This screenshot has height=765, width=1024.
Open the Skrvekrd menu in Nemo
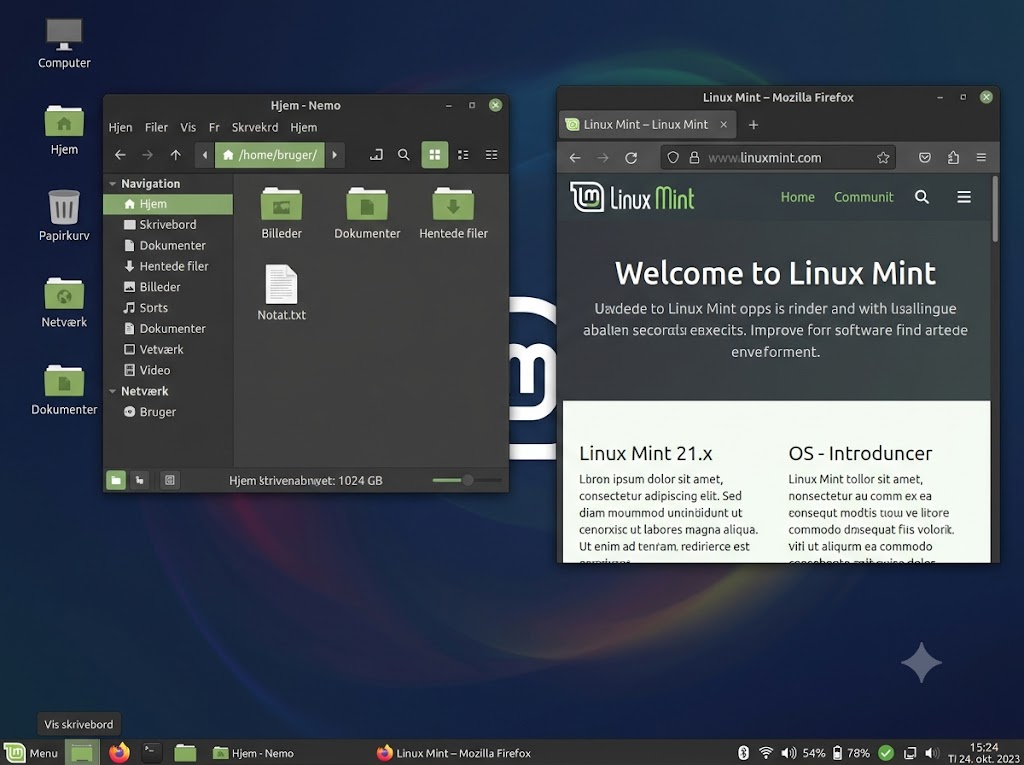(x=255, y=127)
